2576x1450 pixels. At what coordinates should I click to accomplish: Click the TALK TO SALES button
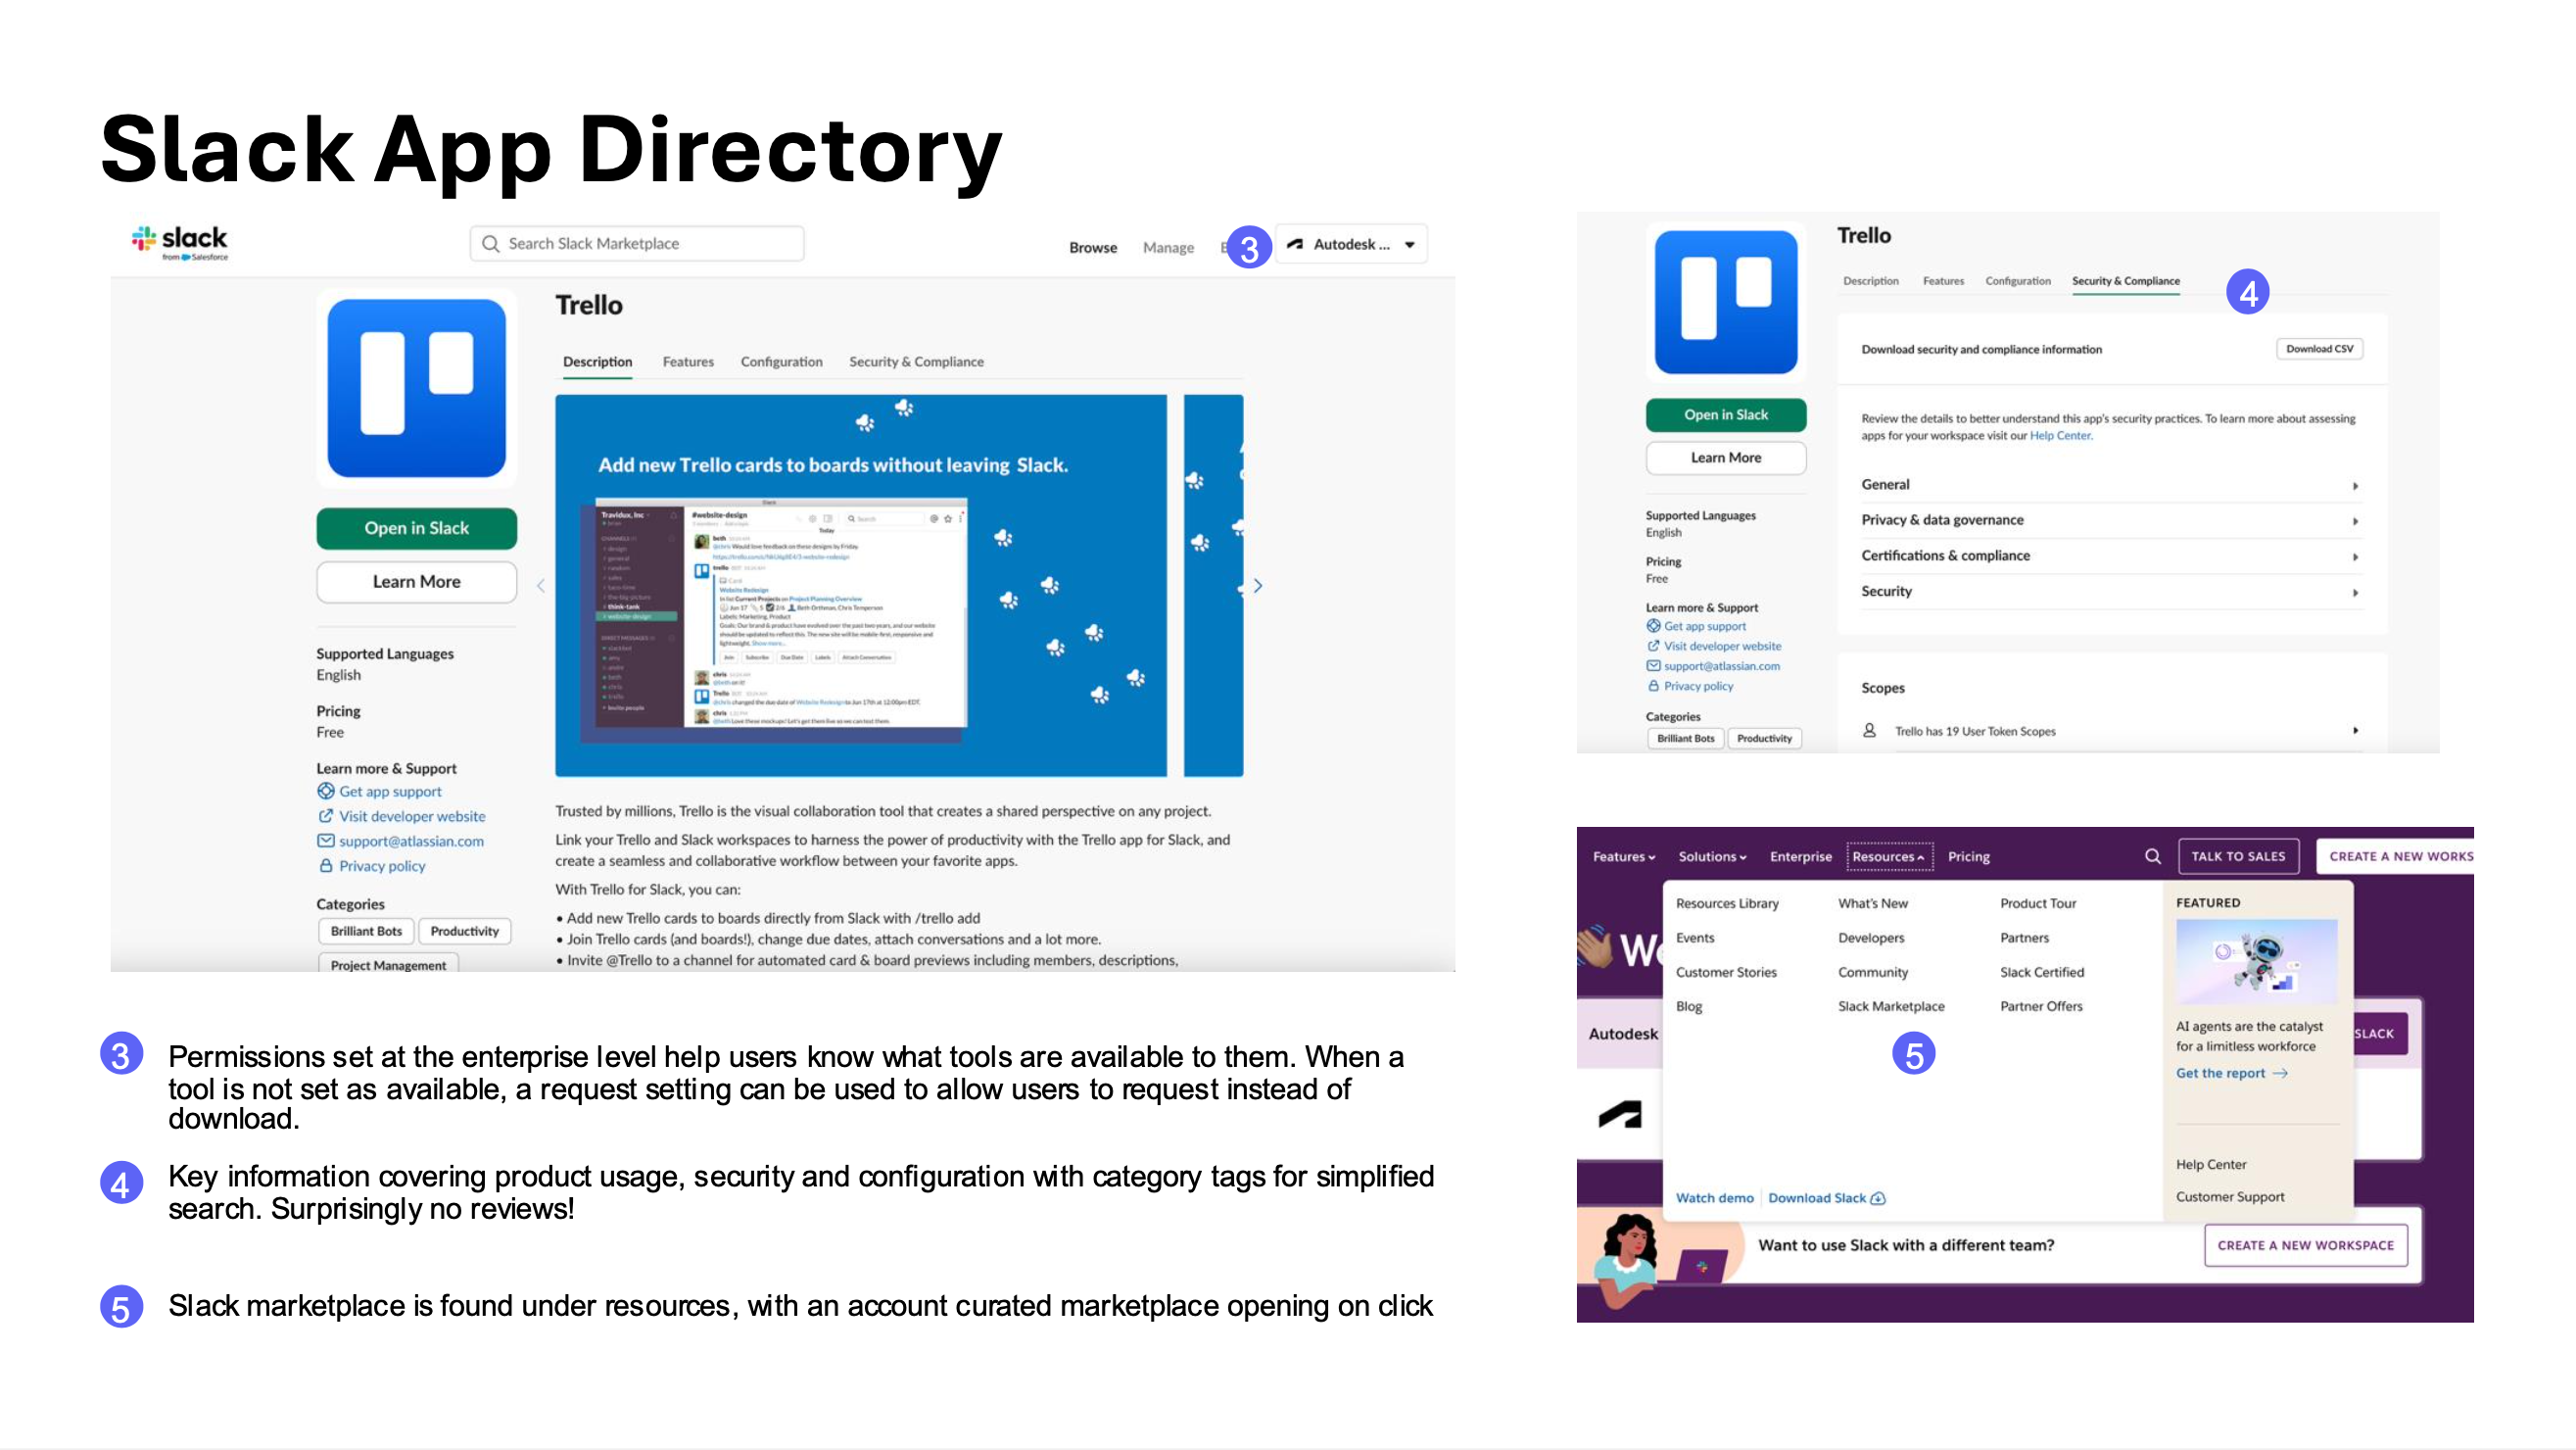[x=2238, y=856]
